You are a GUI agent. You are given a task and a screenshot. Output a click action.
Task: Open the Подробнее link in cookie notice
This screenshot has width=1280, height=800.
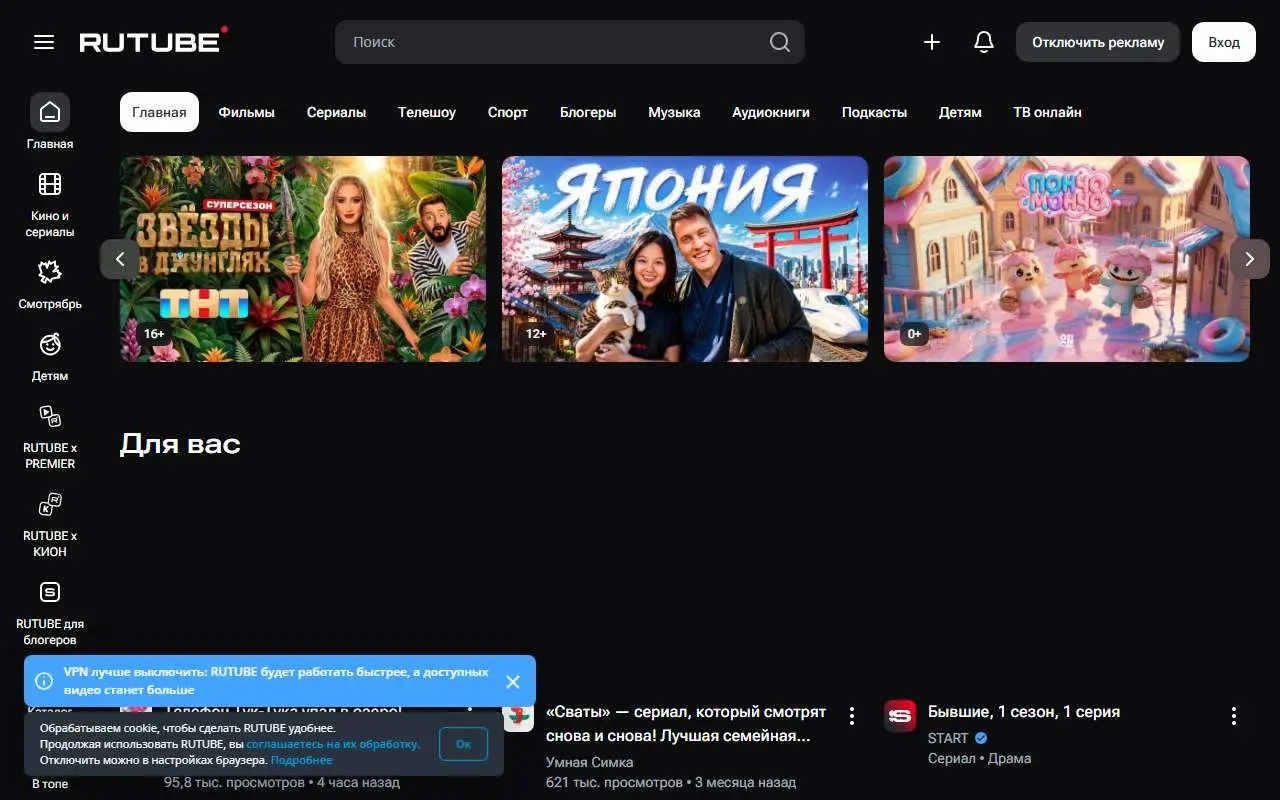pyautogui.click(x=302, y=760)
